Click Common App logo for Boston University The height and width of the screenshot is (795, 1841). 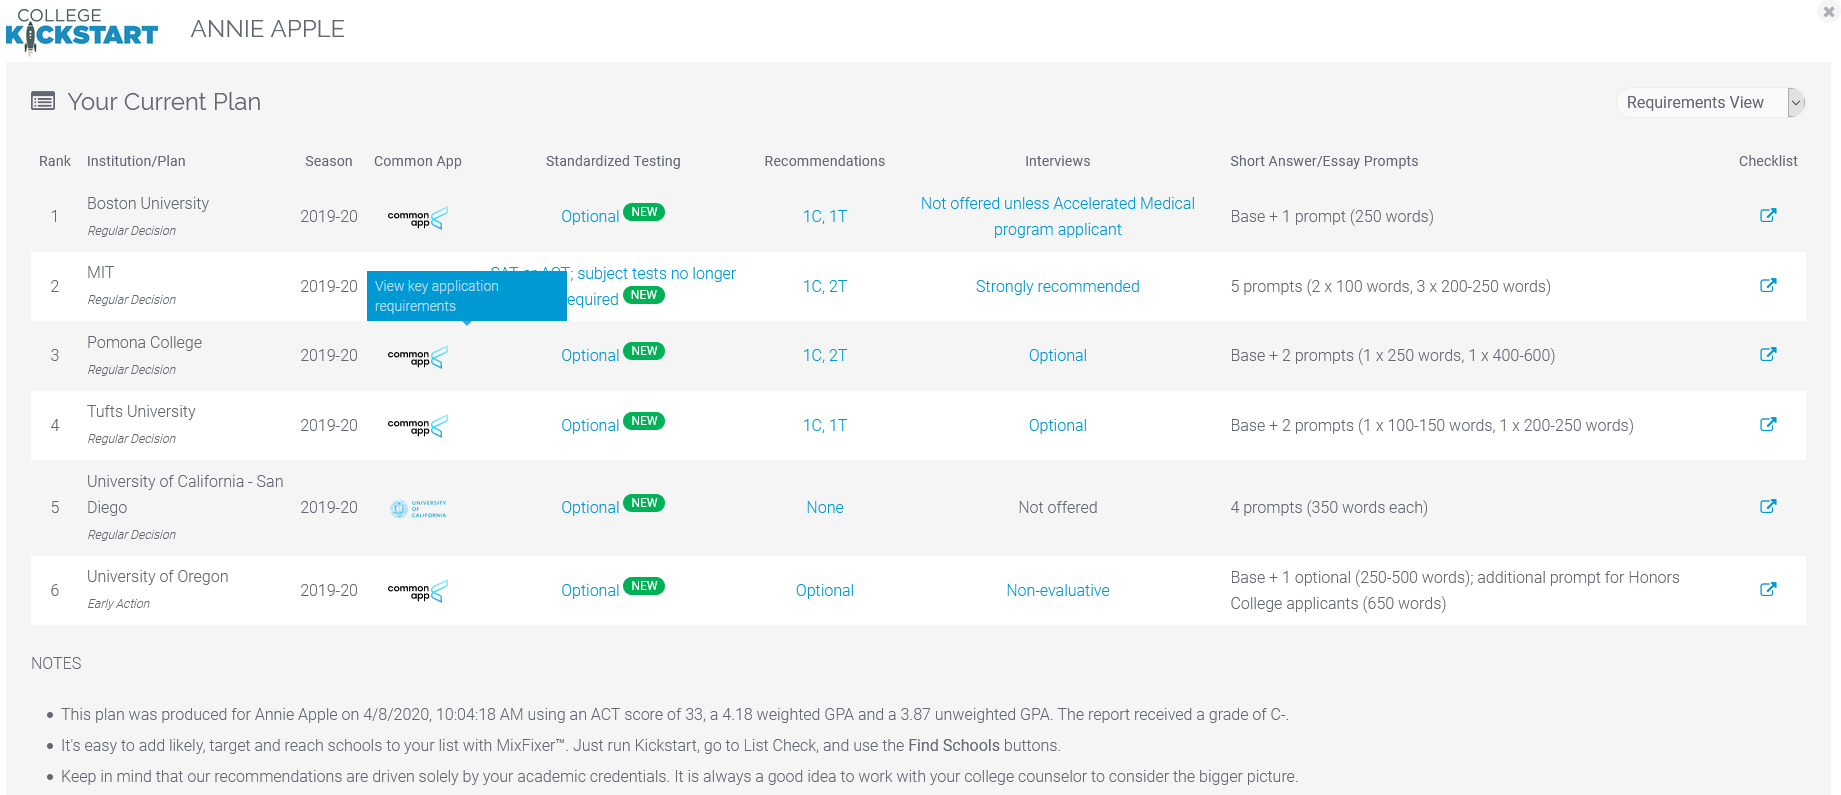417,217
